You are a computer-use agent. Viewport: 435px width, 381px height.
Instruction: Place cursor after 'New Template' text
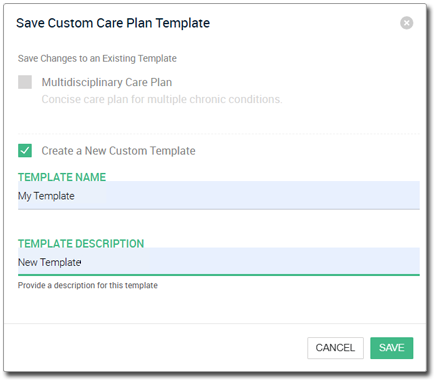pos(82,262)
